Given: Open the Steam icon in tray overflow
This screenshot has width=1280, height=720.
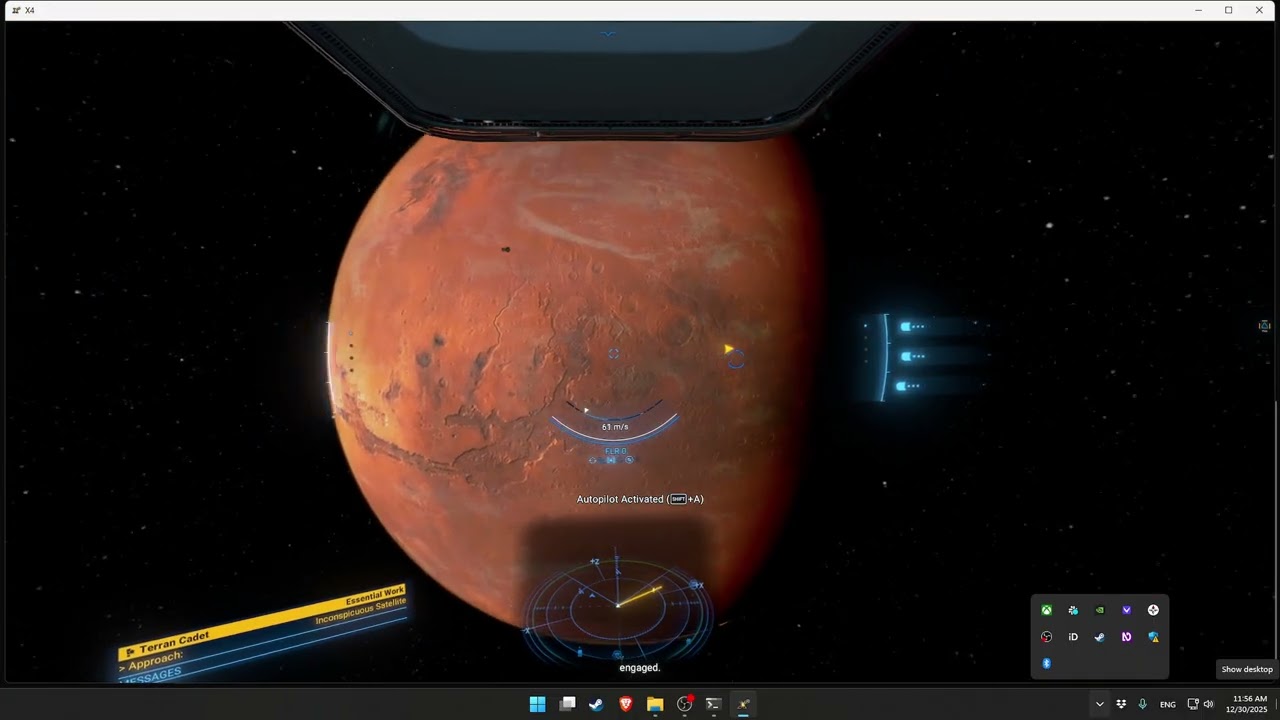Looking at the screenshot, I should click(x=1100, y=637).
